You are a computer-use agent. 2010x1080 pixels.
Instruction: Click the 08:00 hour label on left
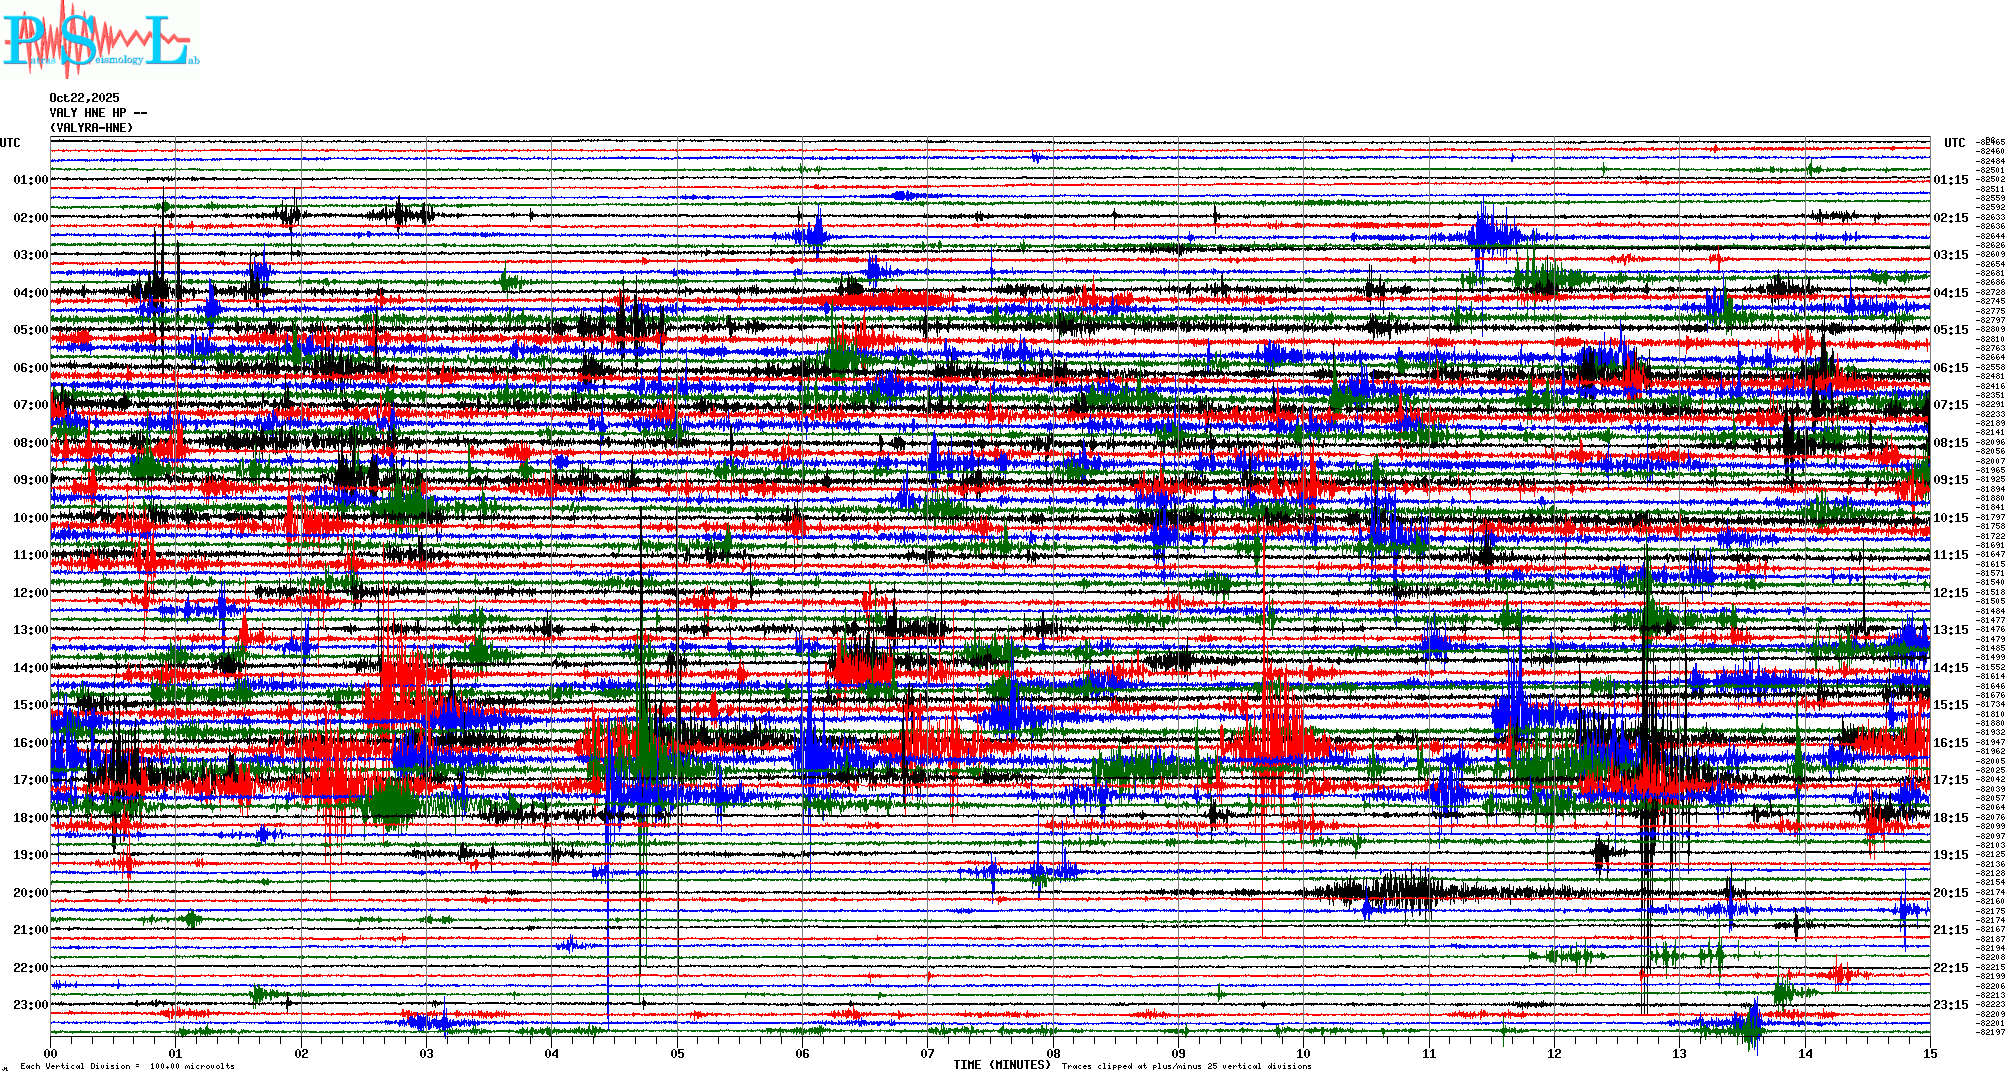[x=30, y=443]
